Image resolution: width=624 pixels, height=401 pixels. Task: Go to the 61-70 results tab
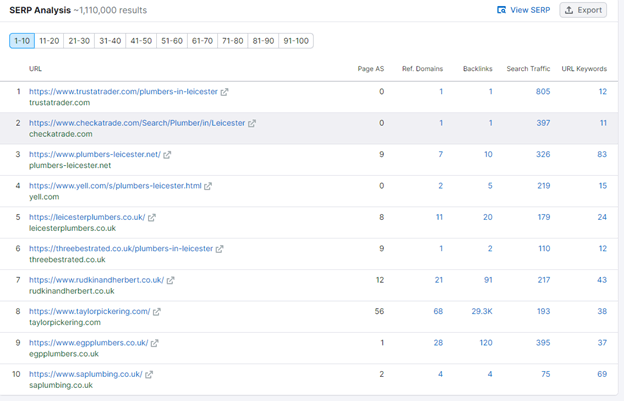(202, 41)
